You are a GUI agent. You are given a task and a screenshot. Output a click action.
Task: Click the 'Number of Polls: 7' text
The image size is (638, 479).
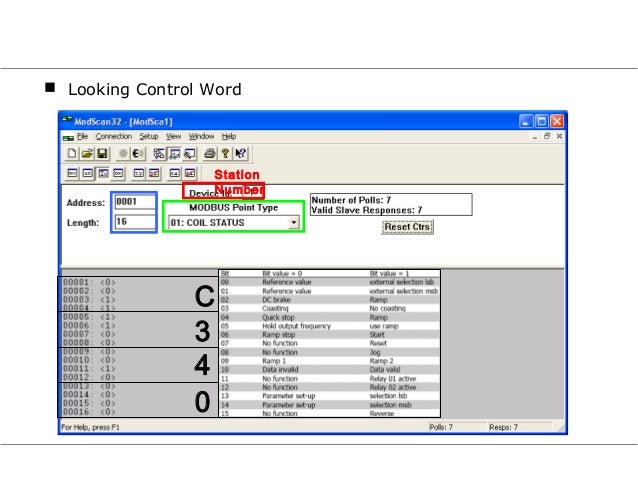point(351,200)
